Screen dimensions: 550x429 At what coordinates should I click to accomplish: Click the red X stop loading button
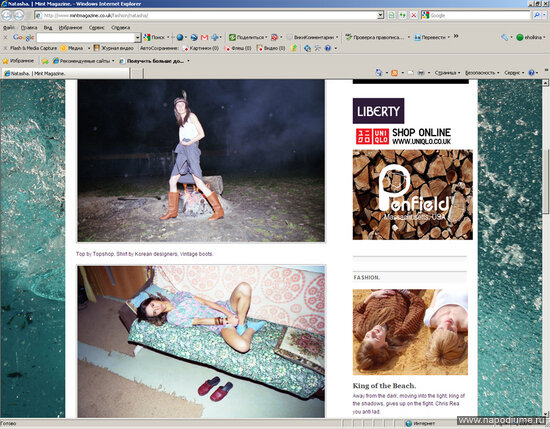(414, 15)
